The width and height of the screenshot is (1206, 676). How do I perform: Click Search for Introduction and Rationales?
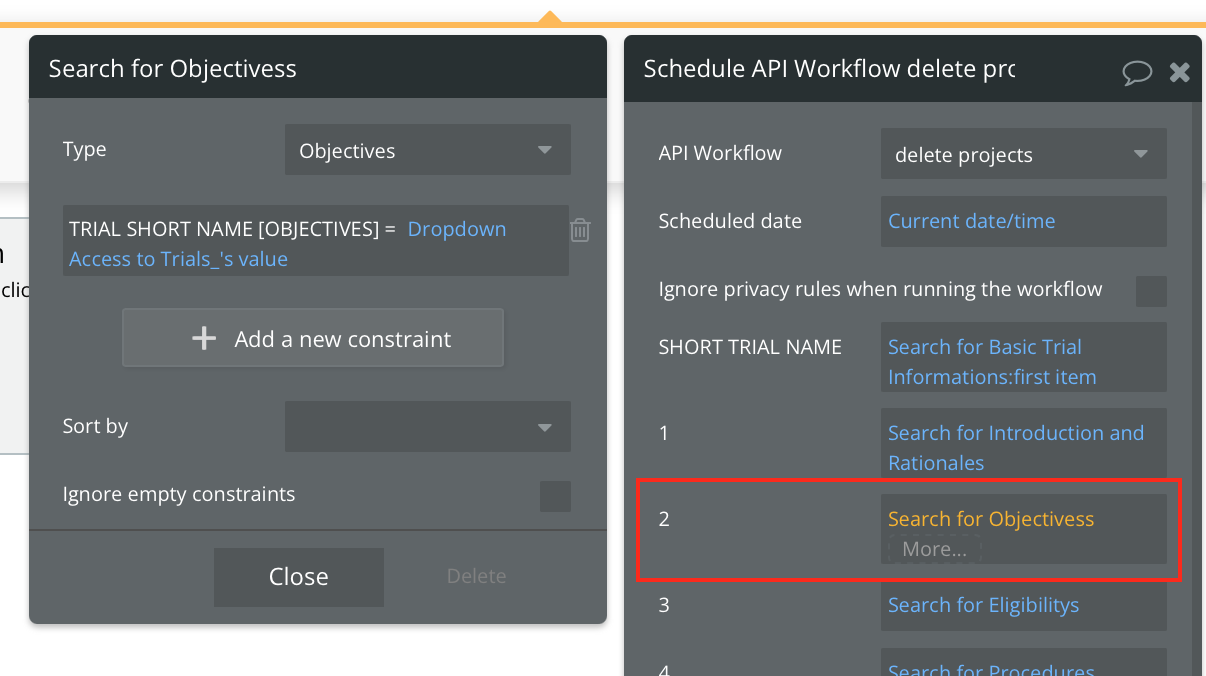point(1015,447)
